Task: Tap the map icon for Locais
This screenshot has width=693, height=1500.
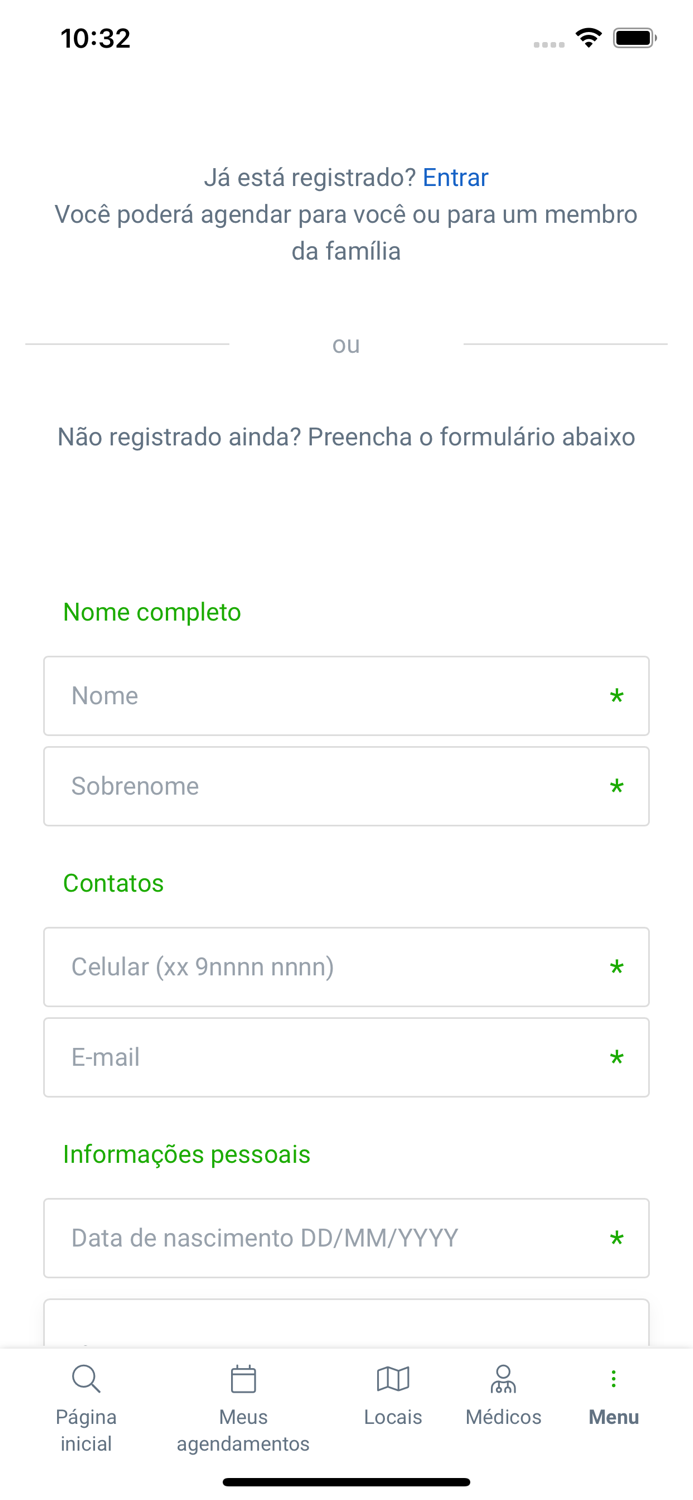Action: [x=393, y=1378]
